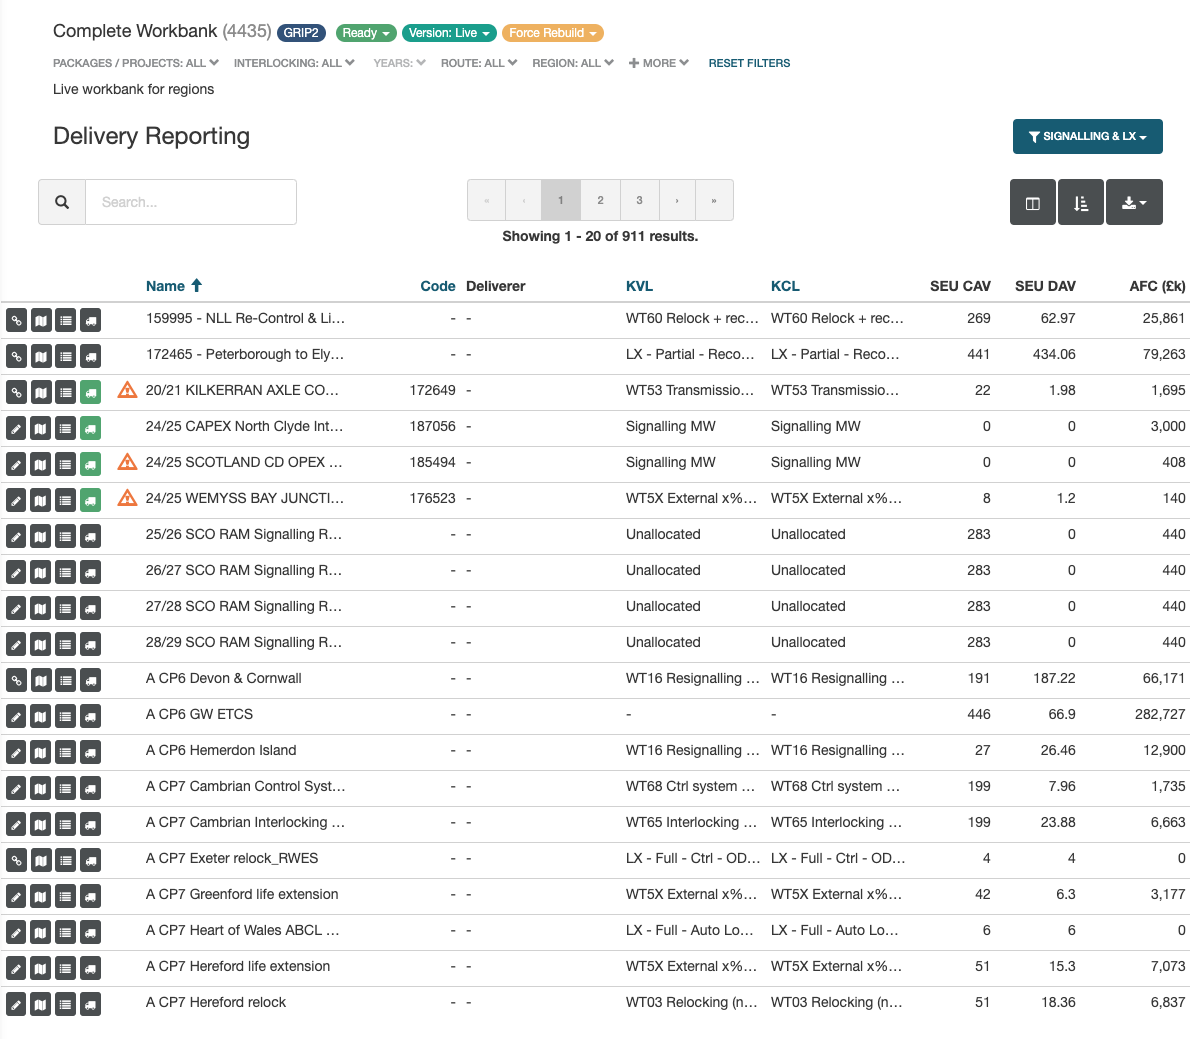Expand the SIGNALLING & LX filter dropdown
This screenshot has height=1039, width=1200.
click(x=1087, y=137)
